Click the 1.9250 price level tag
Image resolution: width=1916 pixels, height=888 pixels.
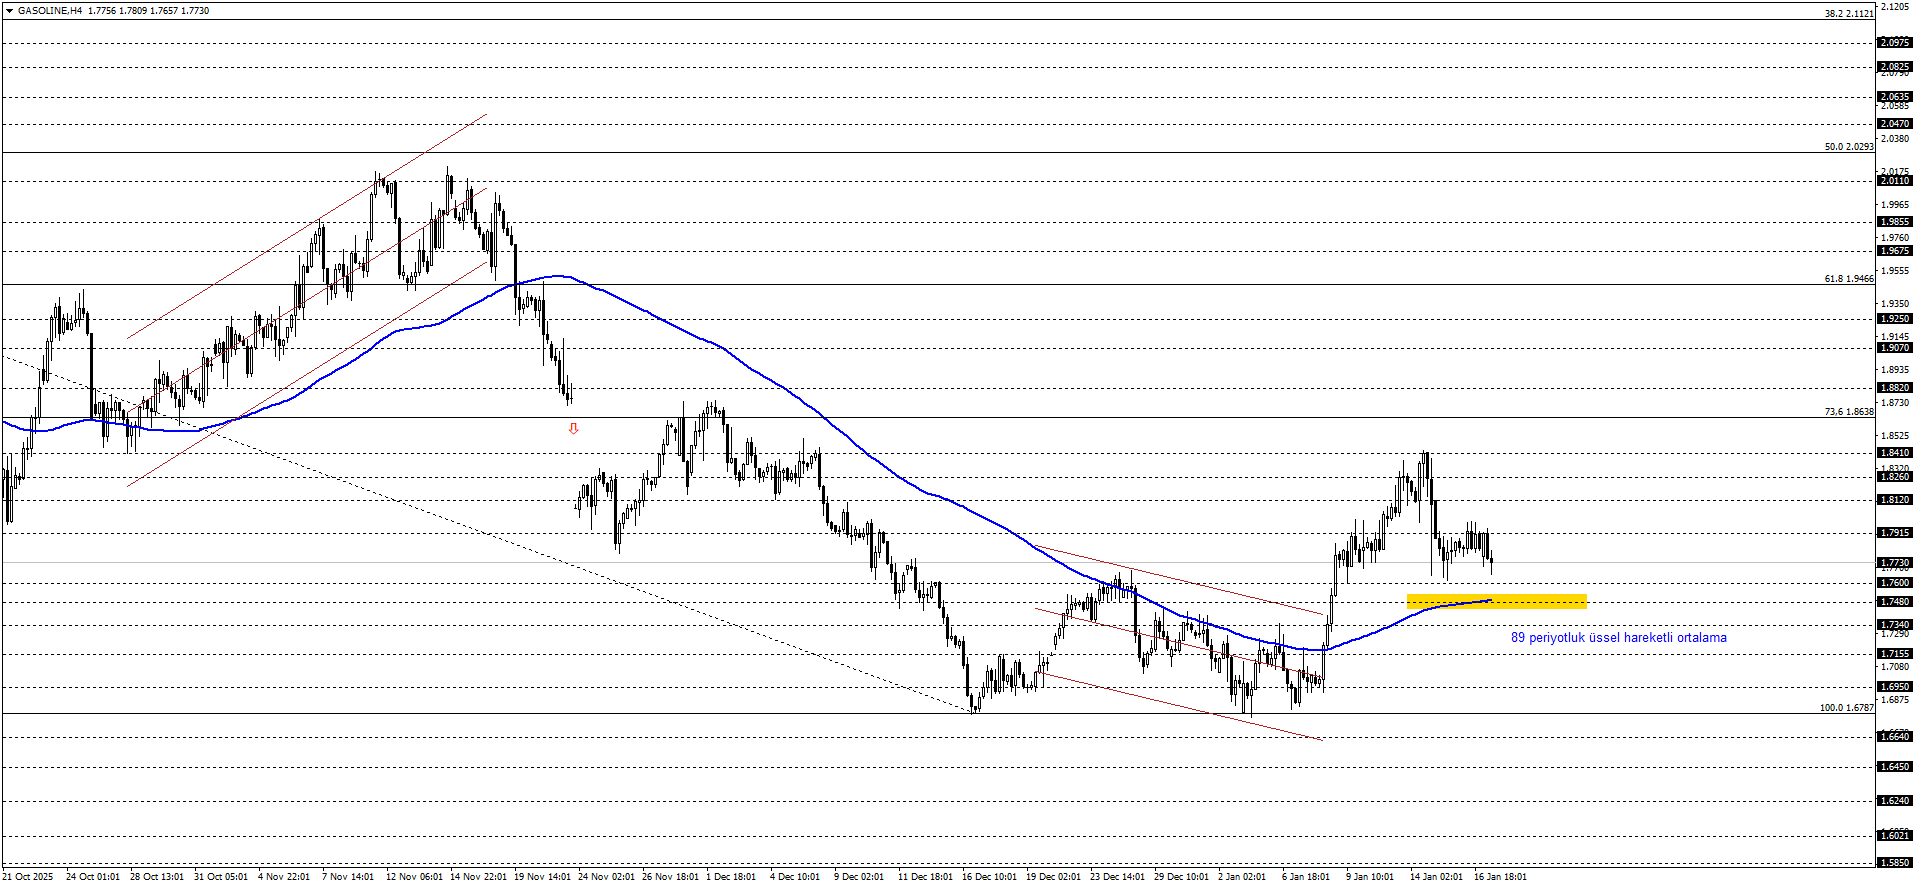(1894, 319)
